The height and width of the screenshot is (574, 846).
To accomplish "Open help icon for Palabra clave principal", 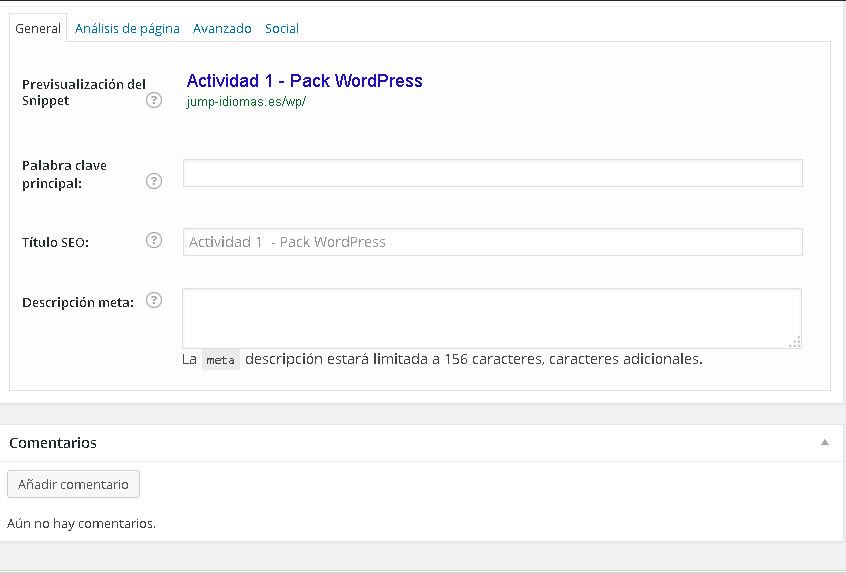I will pos(154,181).
